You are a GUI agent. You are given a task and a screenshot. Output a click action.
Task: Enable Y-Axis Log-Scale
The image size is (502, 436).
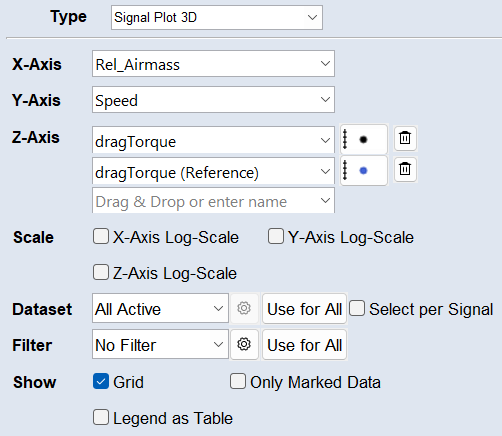click(x=276, y=236)
